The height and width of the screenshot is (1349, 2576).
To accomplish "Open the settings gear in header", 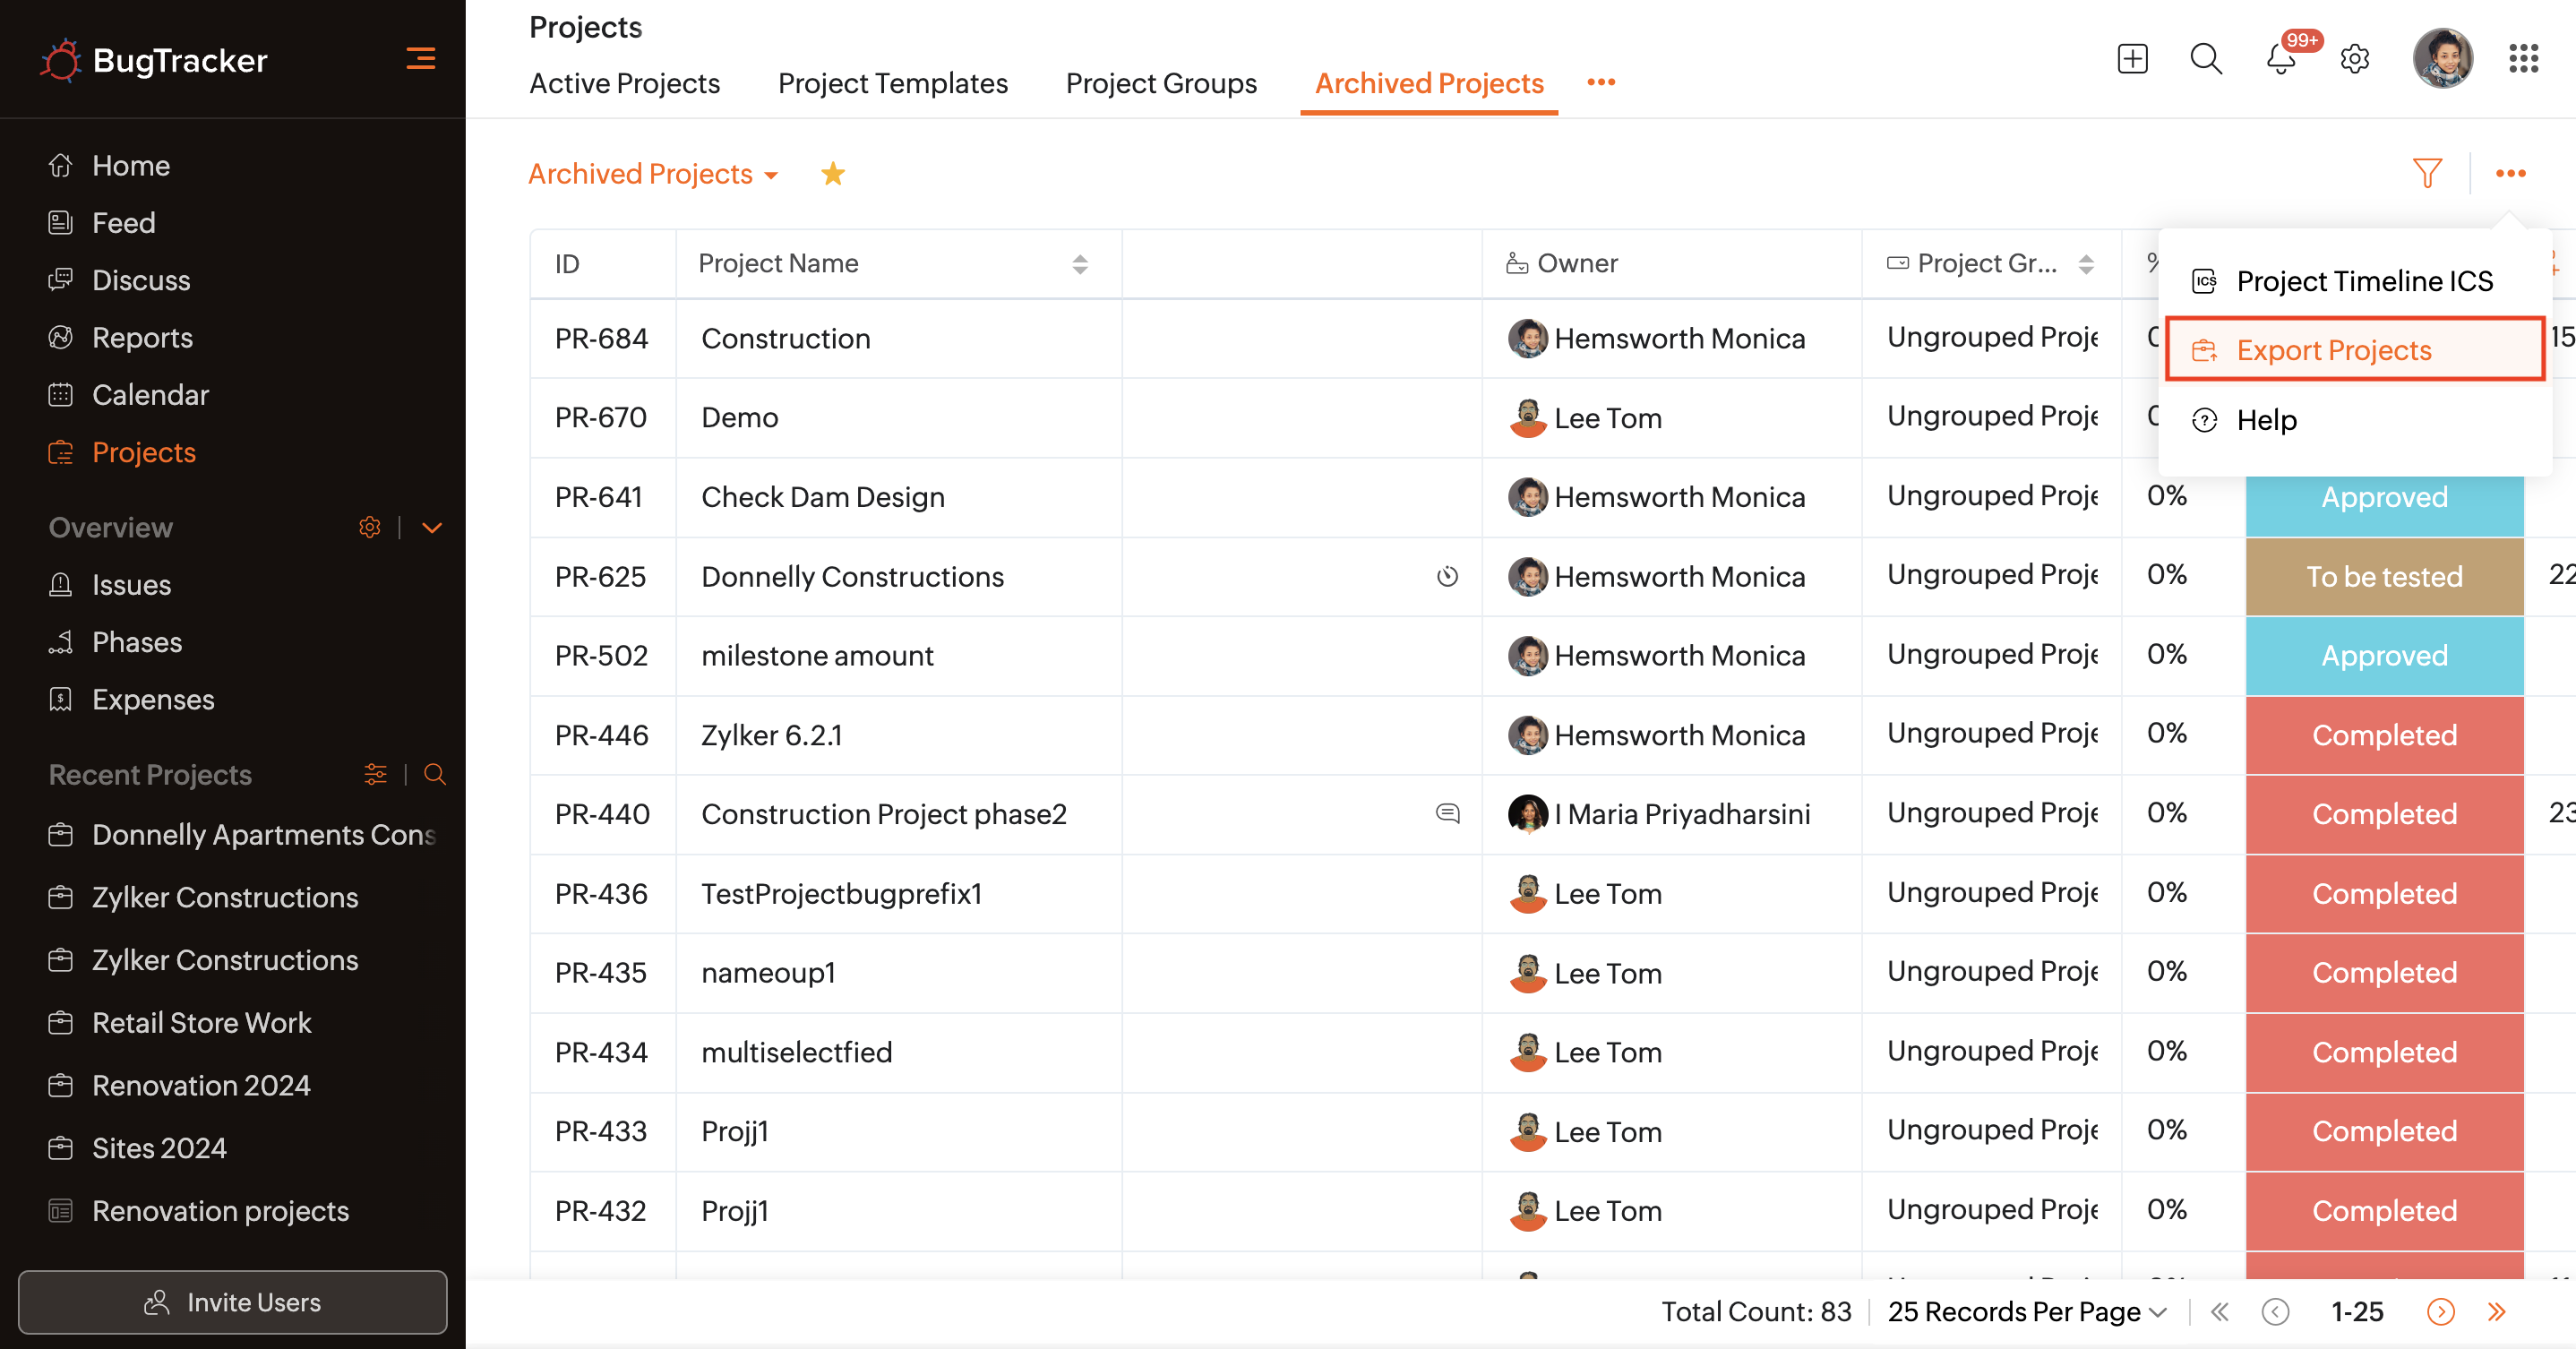I will (2354, 59).
